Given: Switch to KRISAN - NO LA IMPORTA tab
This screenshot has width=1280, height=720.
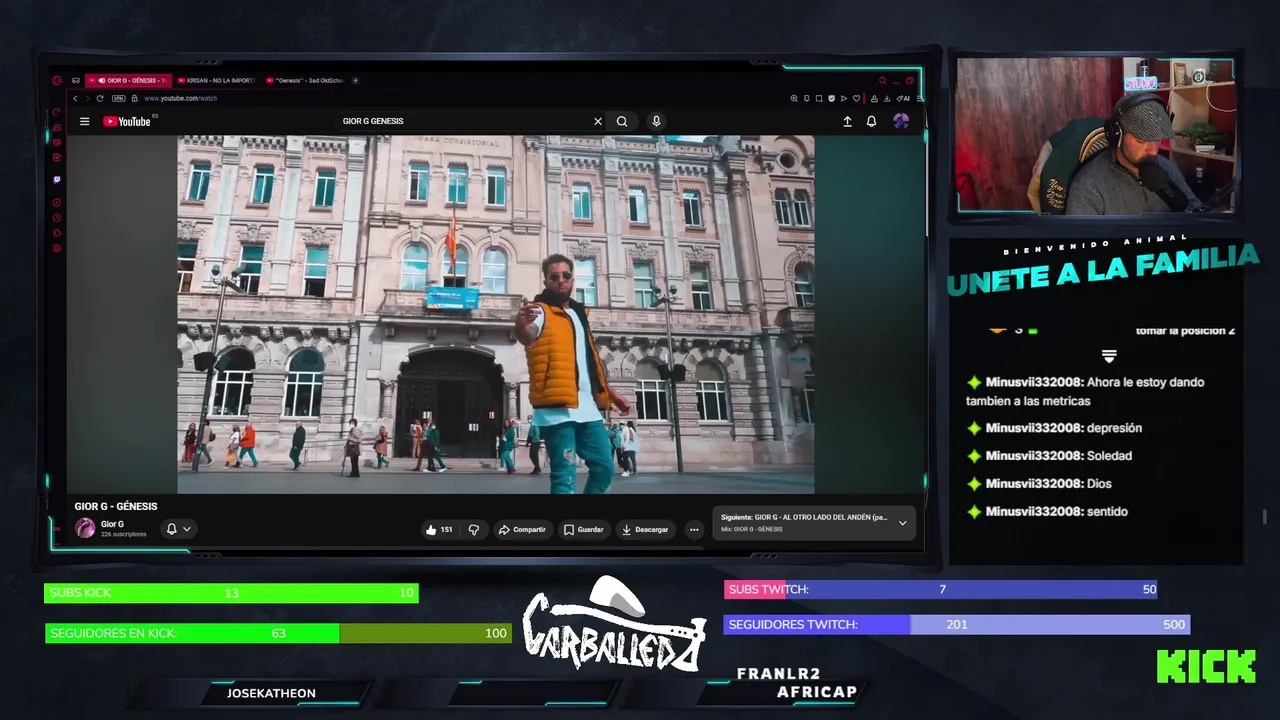Looking at the screenshot, I should [x=216, y=80].
